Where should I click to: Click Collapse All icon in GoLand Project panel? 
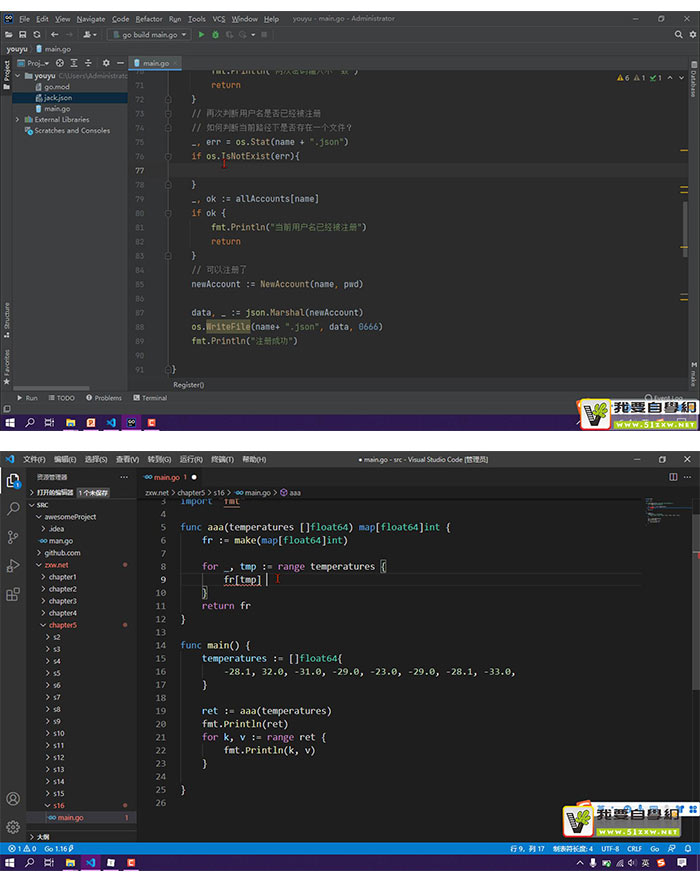click(x=88, y=63)
